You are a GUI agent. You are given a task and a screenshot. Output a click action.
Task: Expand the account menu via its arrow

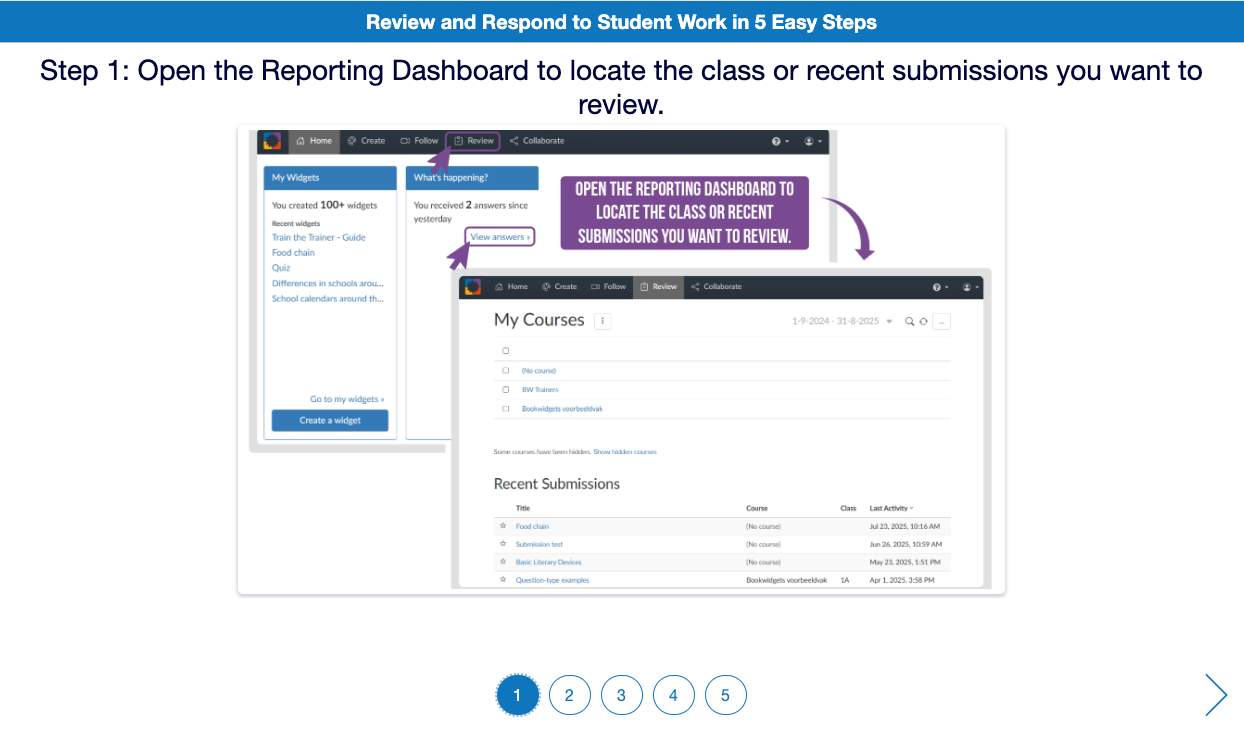tap(975, 286)
